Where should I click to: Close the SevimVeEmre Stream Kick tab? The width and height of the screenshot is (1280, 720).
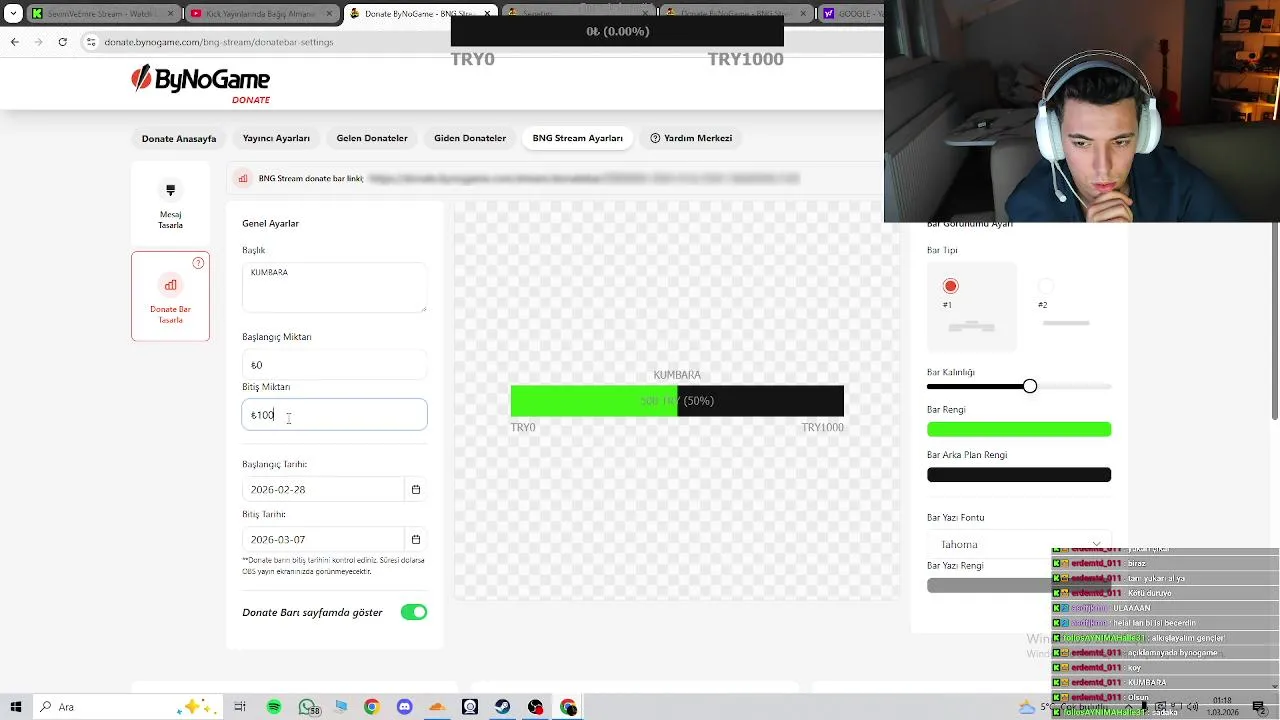(170, 14)
